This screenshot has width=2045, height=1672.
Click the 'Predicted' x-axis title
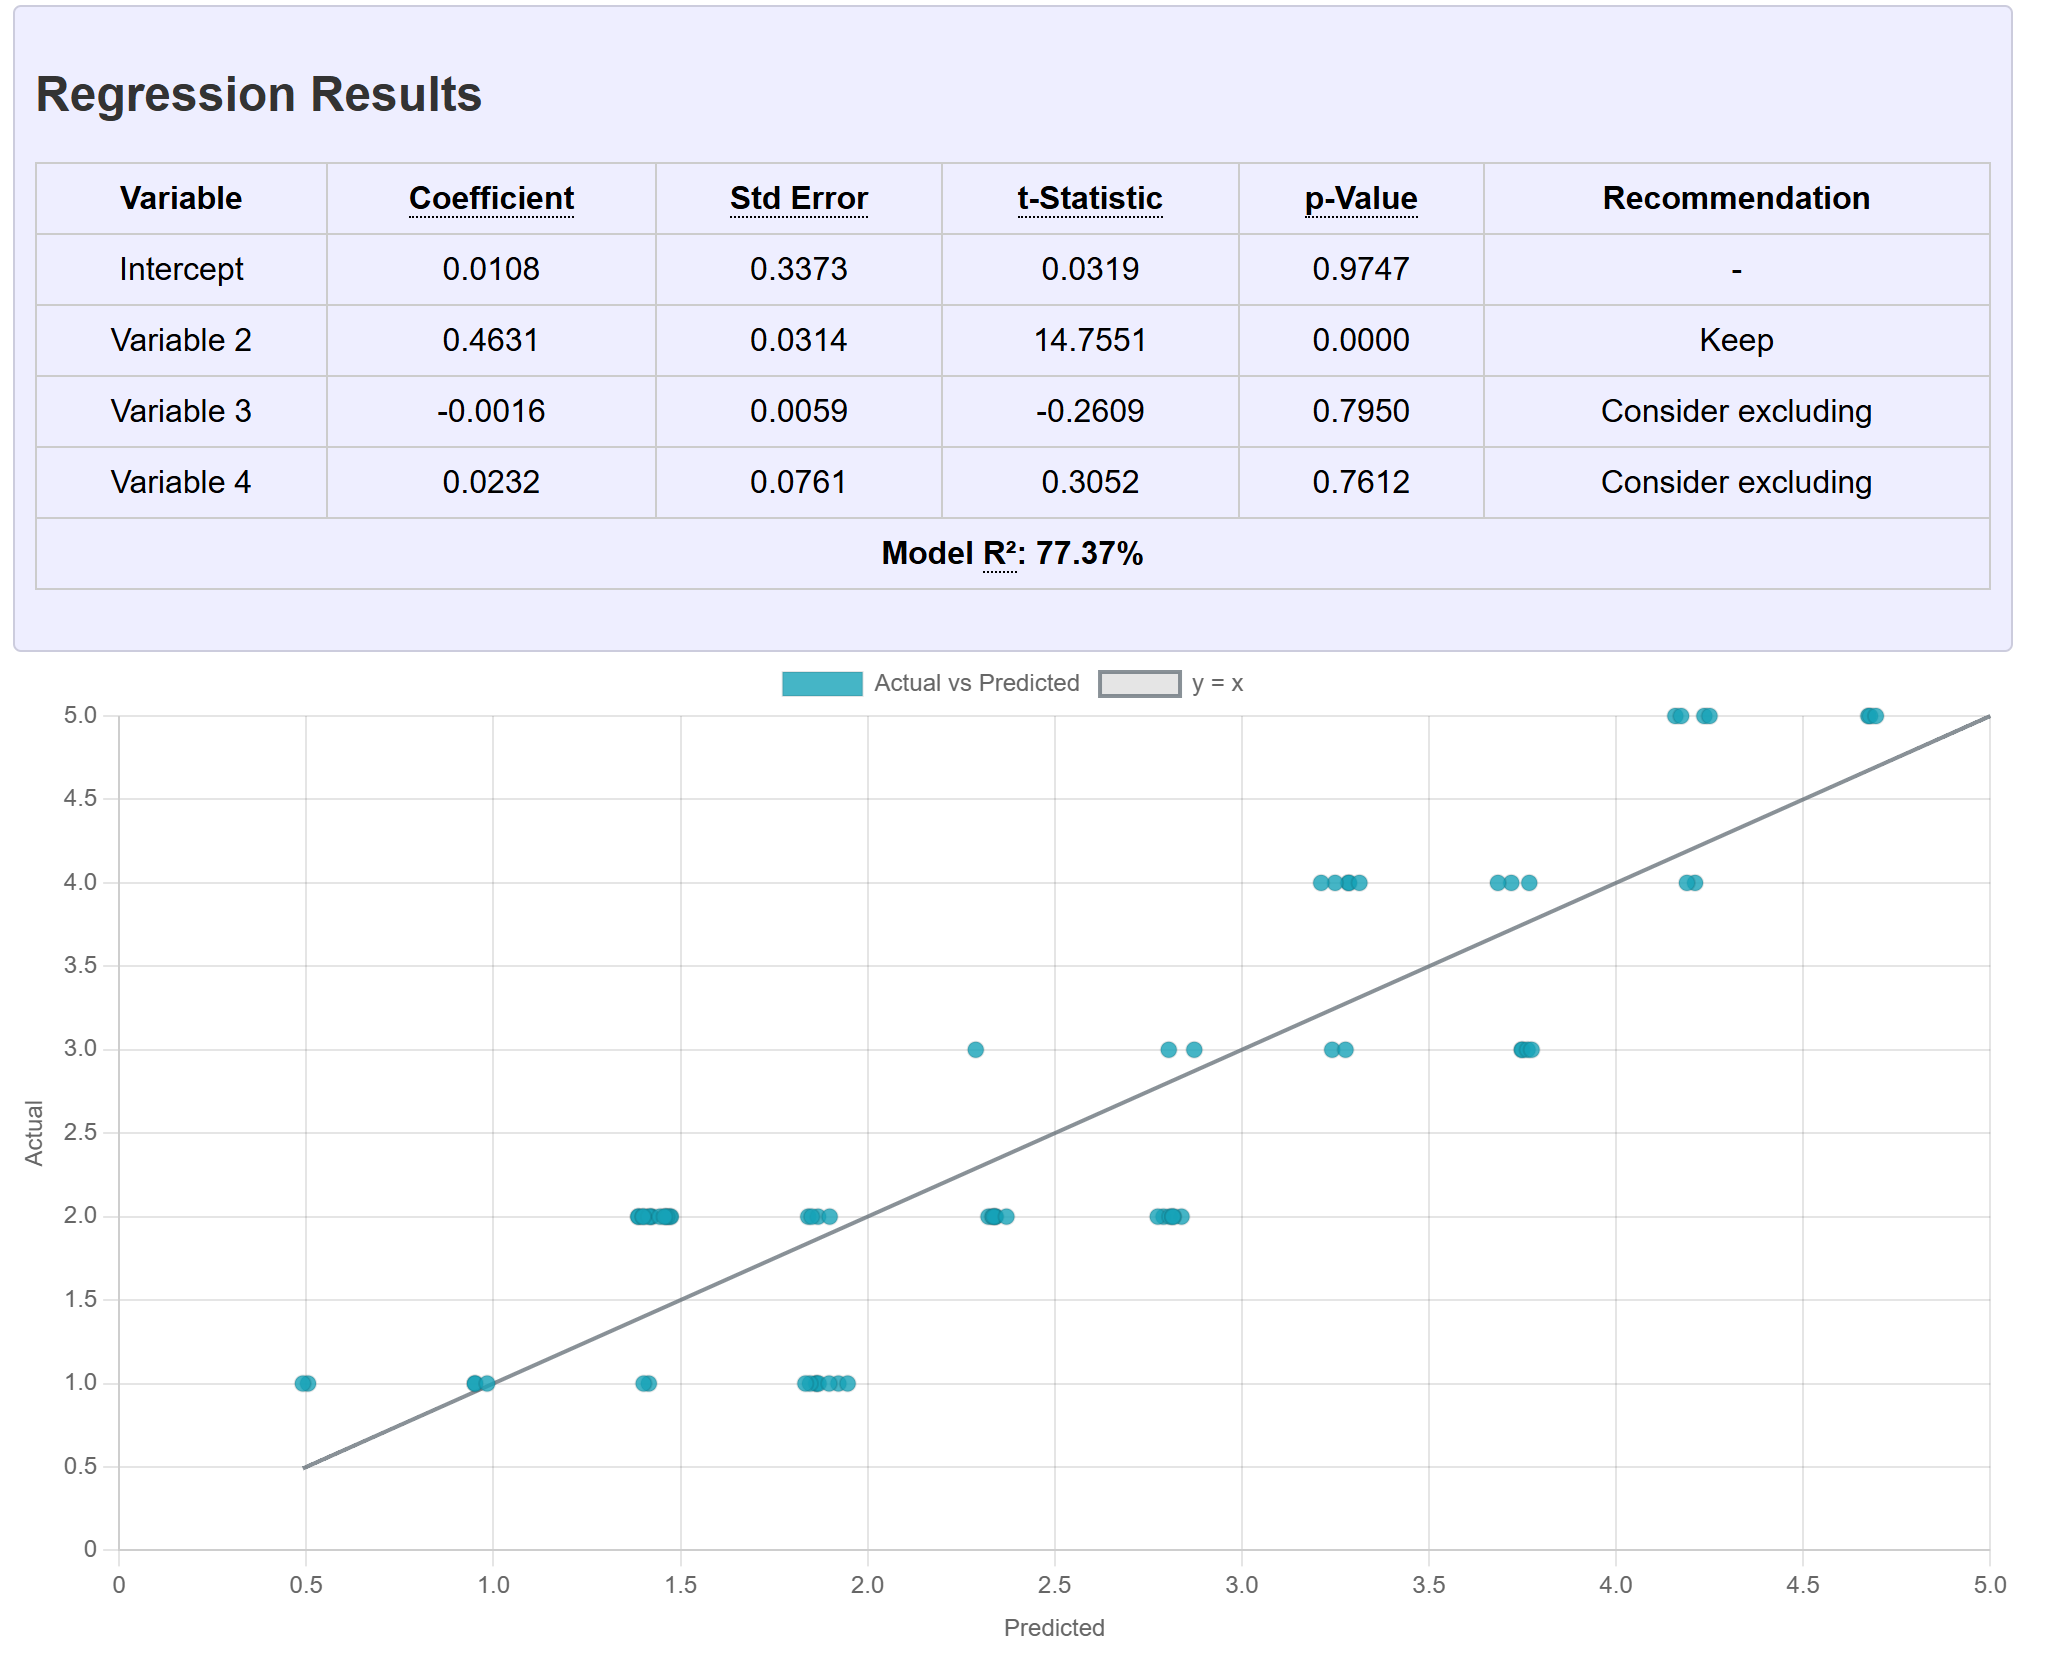[1054, 1628]
